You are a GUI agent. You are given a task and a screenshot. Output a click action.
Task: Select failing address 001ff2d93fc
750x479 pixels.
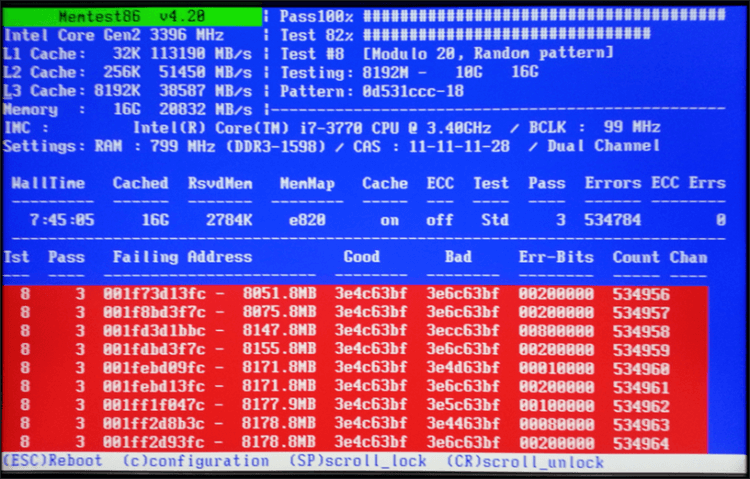click(154, 442)
